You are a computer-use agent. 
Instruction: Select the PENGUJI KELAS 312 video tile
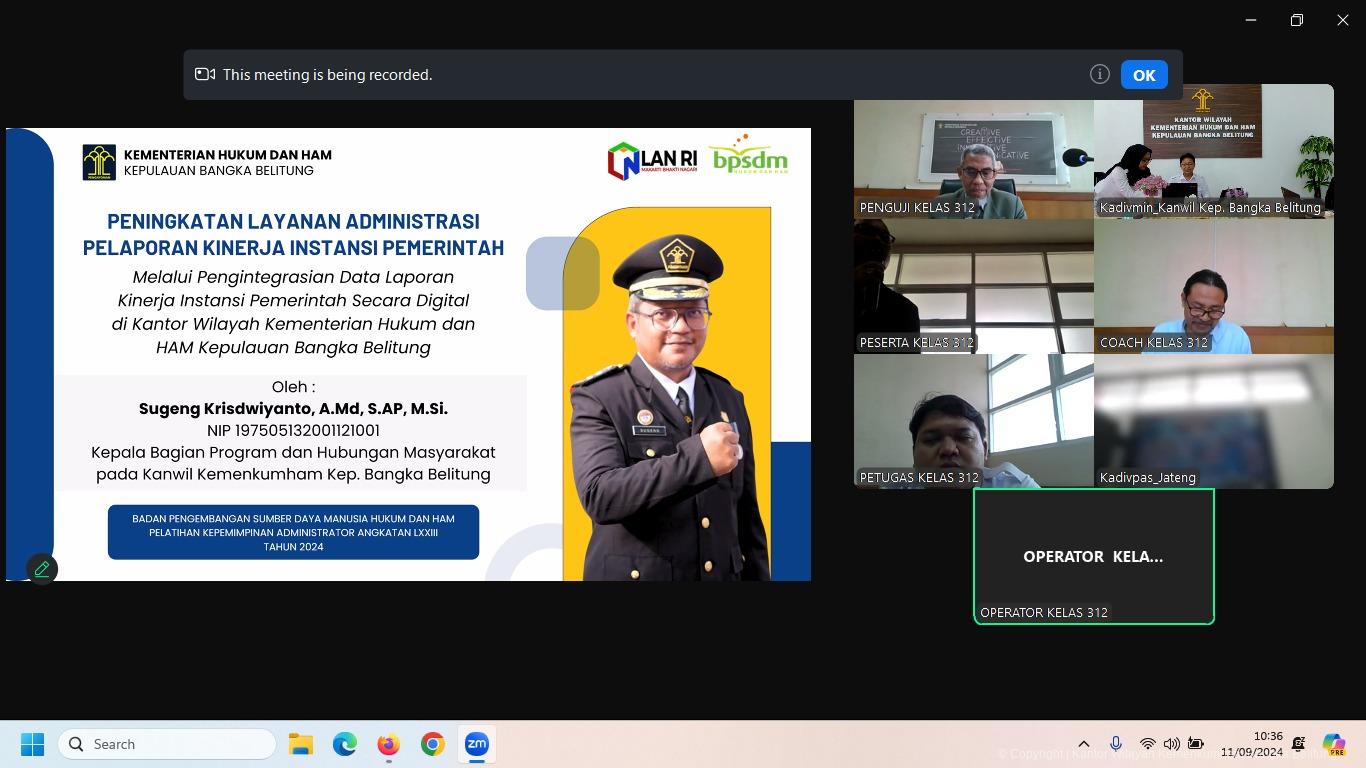(974, 152)
